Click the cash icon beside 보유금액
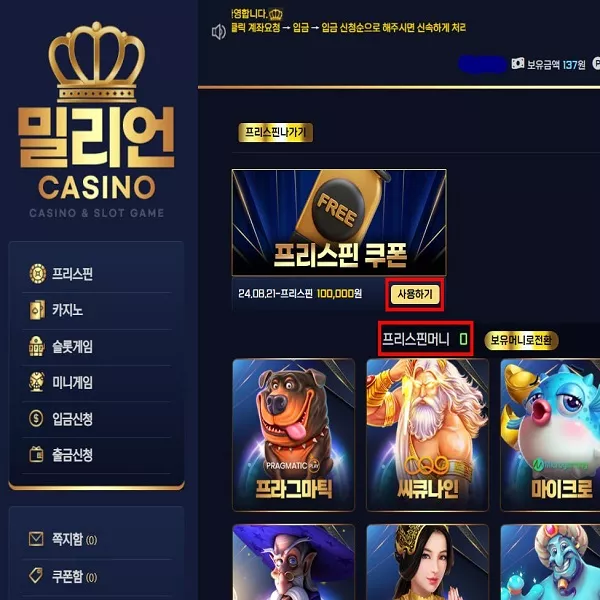Screen dimensions: 600x600 click(517, 64)
